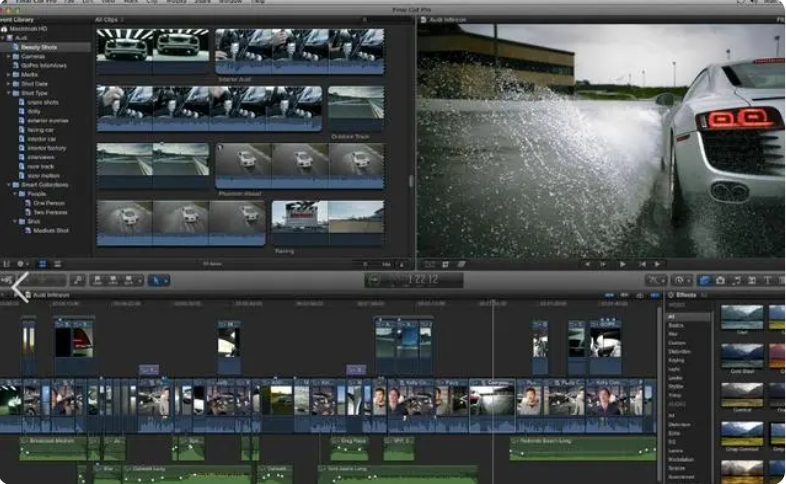Open the All Clips filter dropdown
This screenshot has width=786, height=484.
tap(109, 20)
